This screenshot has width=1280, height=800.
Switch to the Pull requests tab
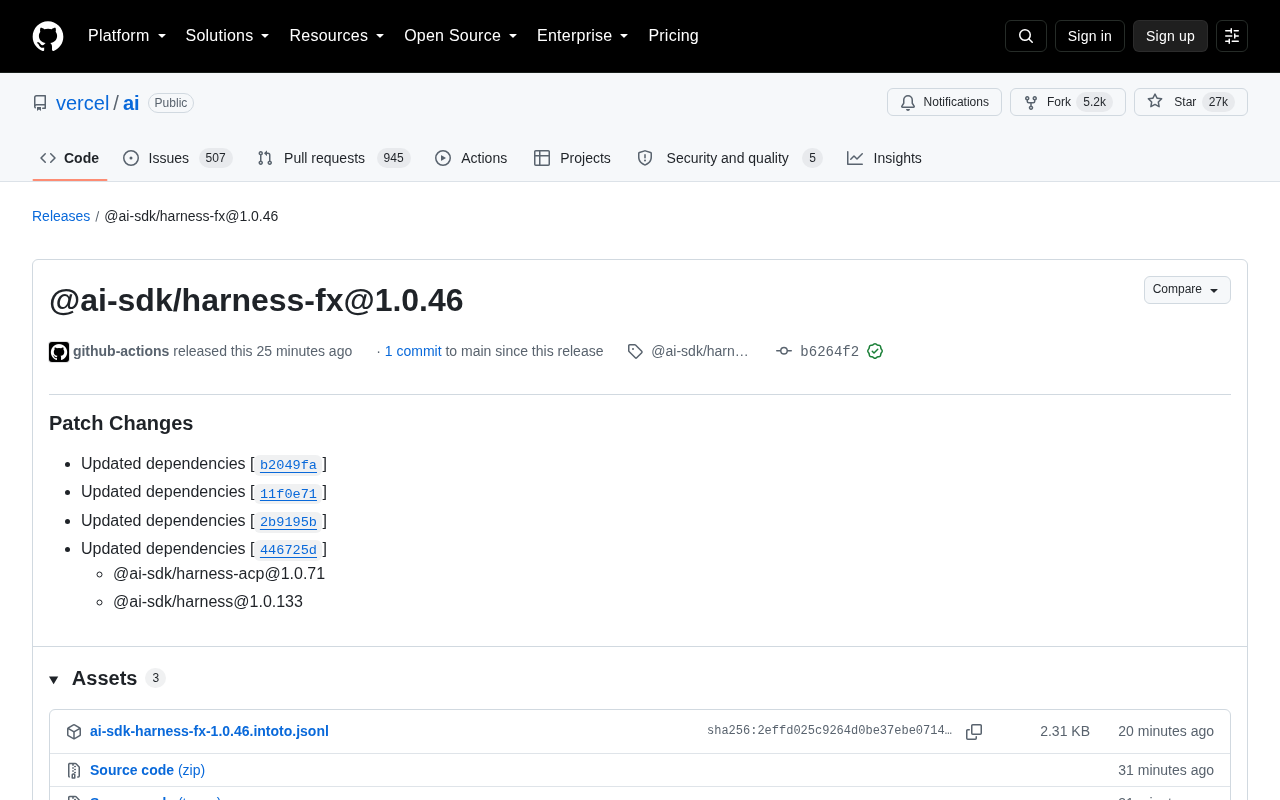coord(333,158)
